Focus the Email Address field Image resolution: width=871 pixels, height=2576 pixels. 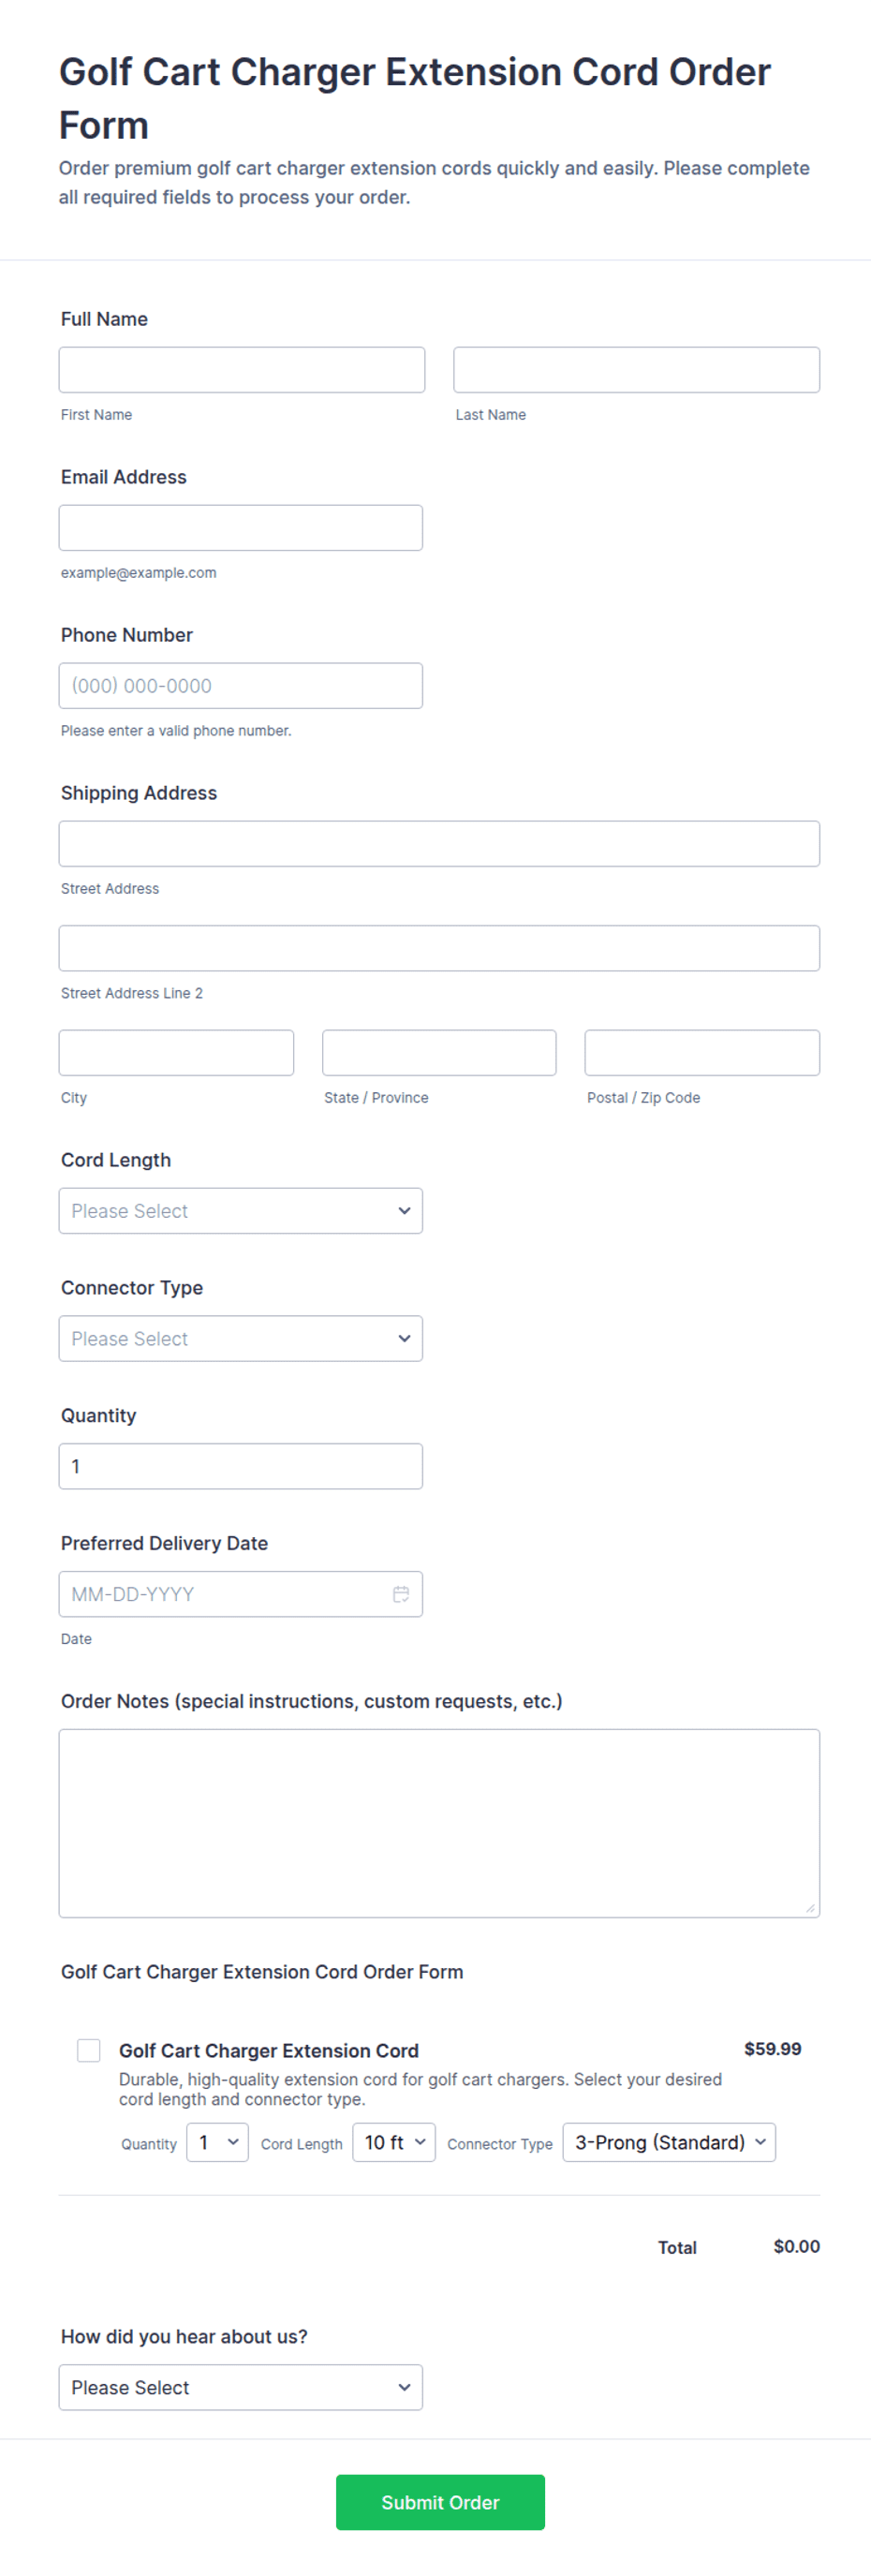241,528
